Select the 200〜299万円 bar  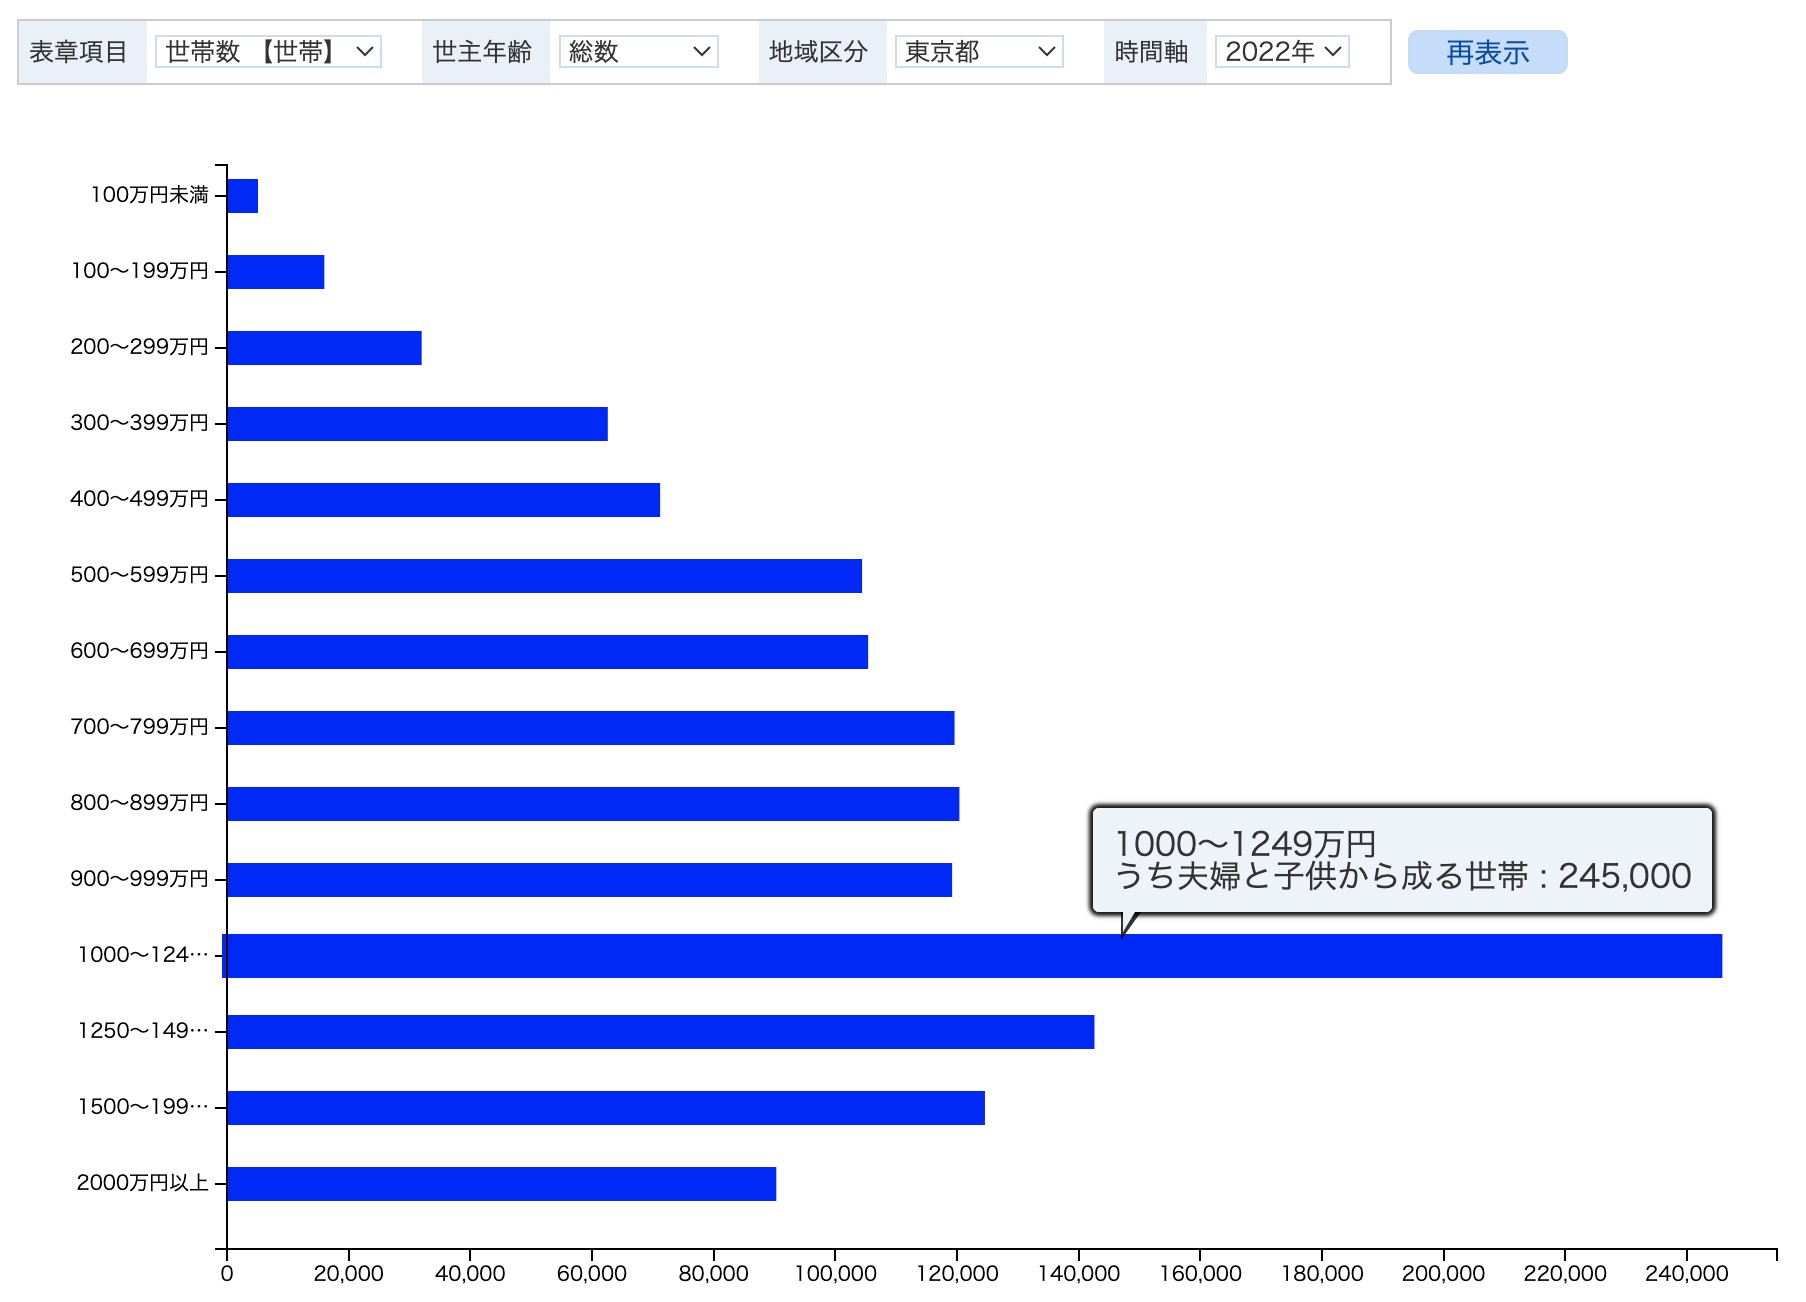tap(324, 348)
